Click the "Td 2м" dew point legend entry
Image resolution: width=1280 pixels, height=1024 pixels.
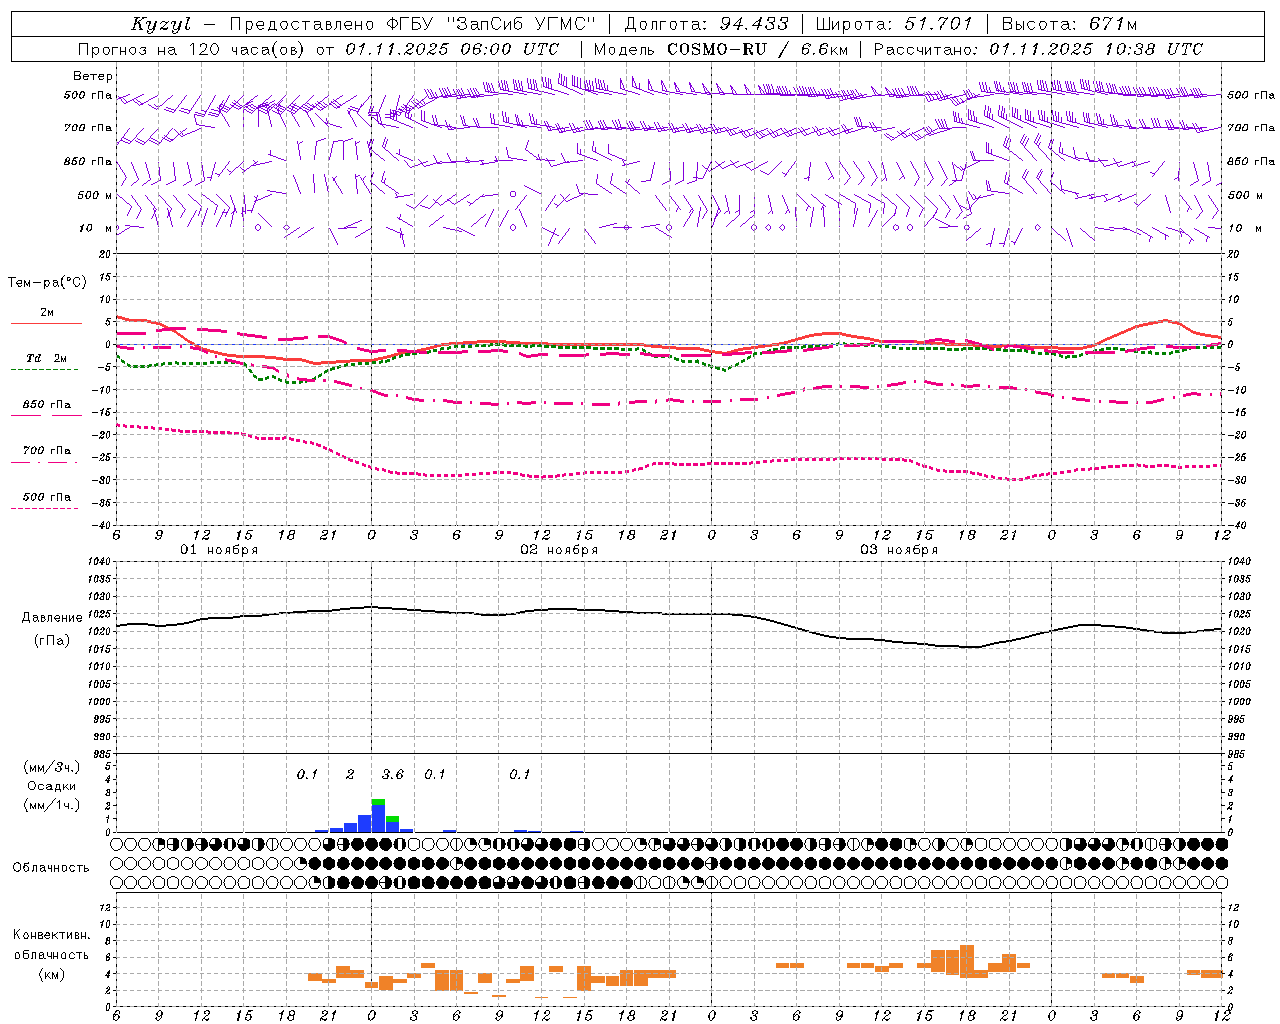[x=46, y=358]
